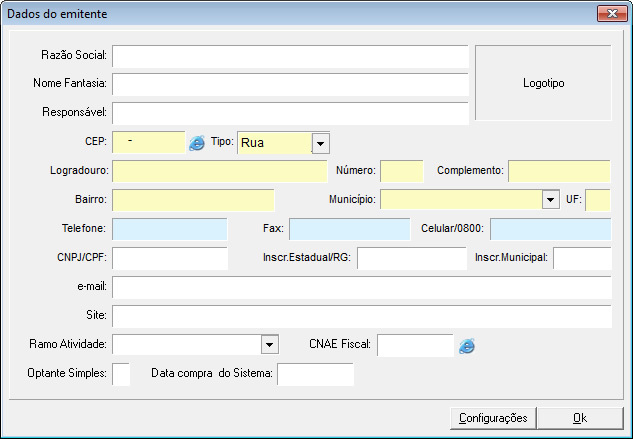Open the Ramo Atividade dropdown
This screenshot has width=633, height=439.
tap(268, 345)
